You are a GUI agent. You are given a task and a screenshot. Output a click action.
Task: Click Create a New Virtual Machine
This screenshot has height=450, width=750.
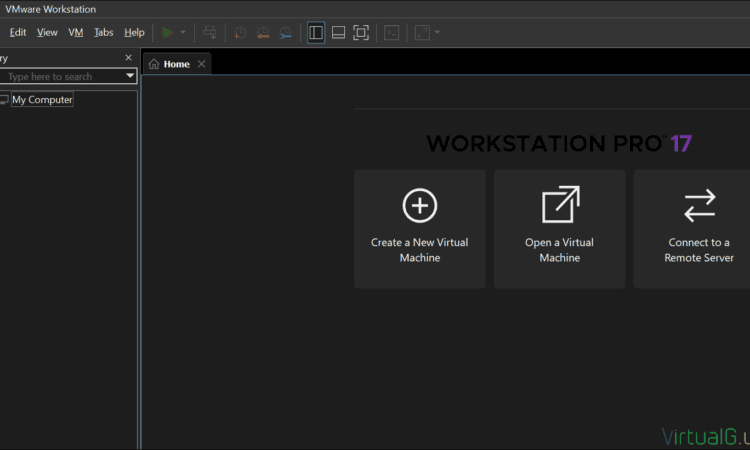(x=419, y=229)
